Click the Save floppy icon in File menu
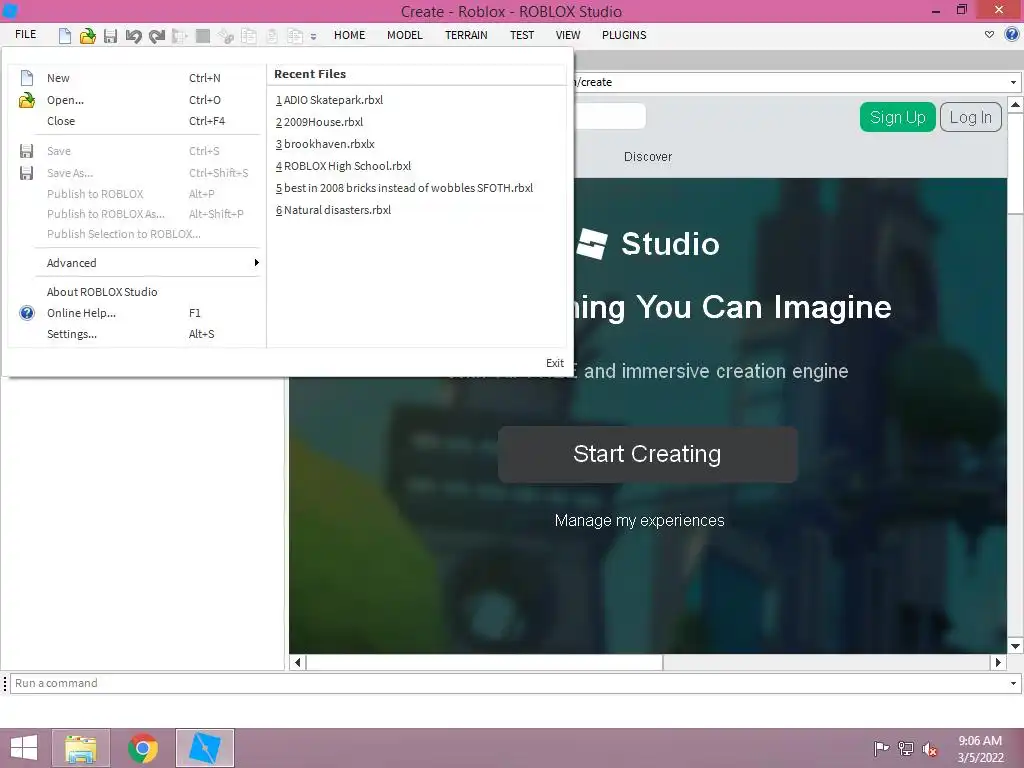This screenshot has width=1024, height=768. (27, 151)
